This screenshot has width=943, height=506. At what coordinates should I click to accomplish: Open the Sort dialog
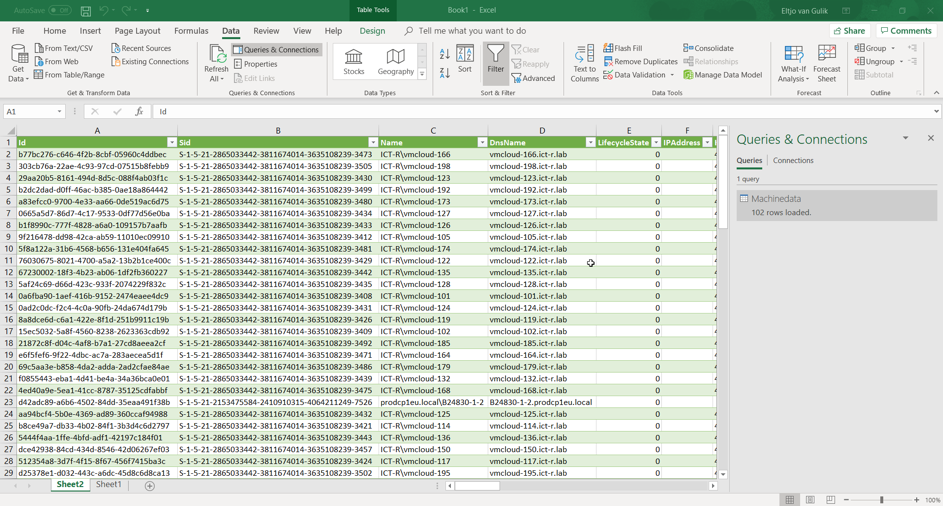click(465, 59)
